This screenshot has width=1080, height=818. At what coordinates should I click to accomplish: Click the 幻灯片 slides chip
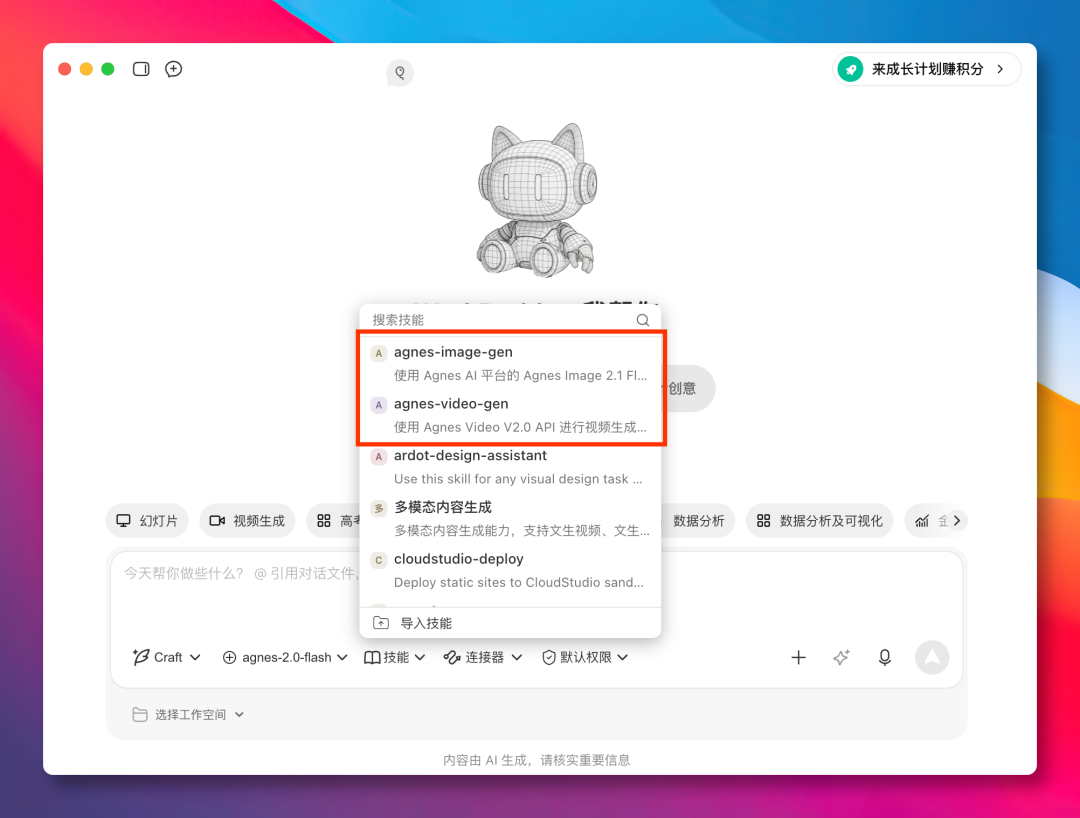[147, 521]
